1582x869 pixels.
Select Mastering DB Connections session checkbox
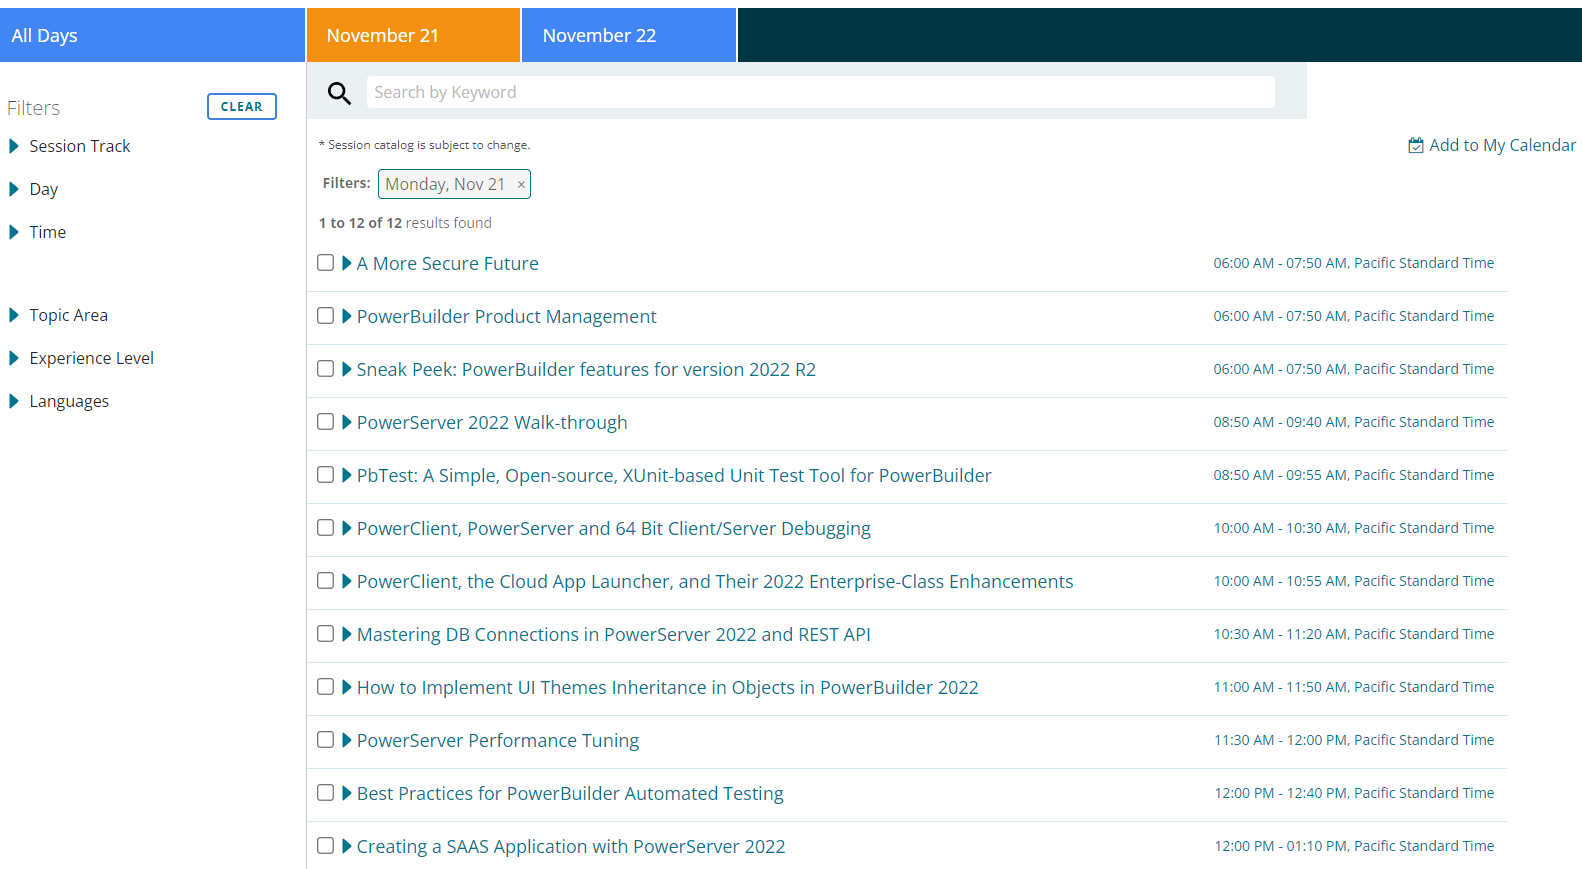point(325,633)
